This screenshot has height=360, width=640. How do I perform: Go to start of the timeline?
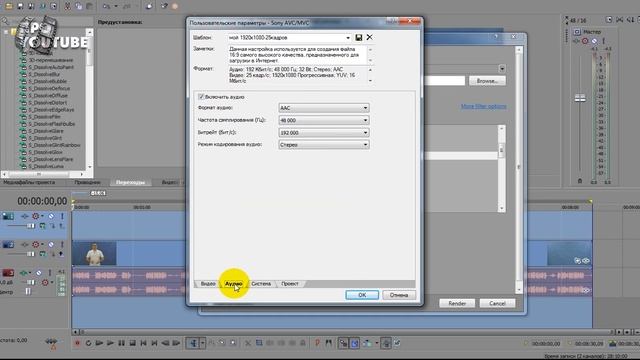pyautogui.click(x=143, y=343)
